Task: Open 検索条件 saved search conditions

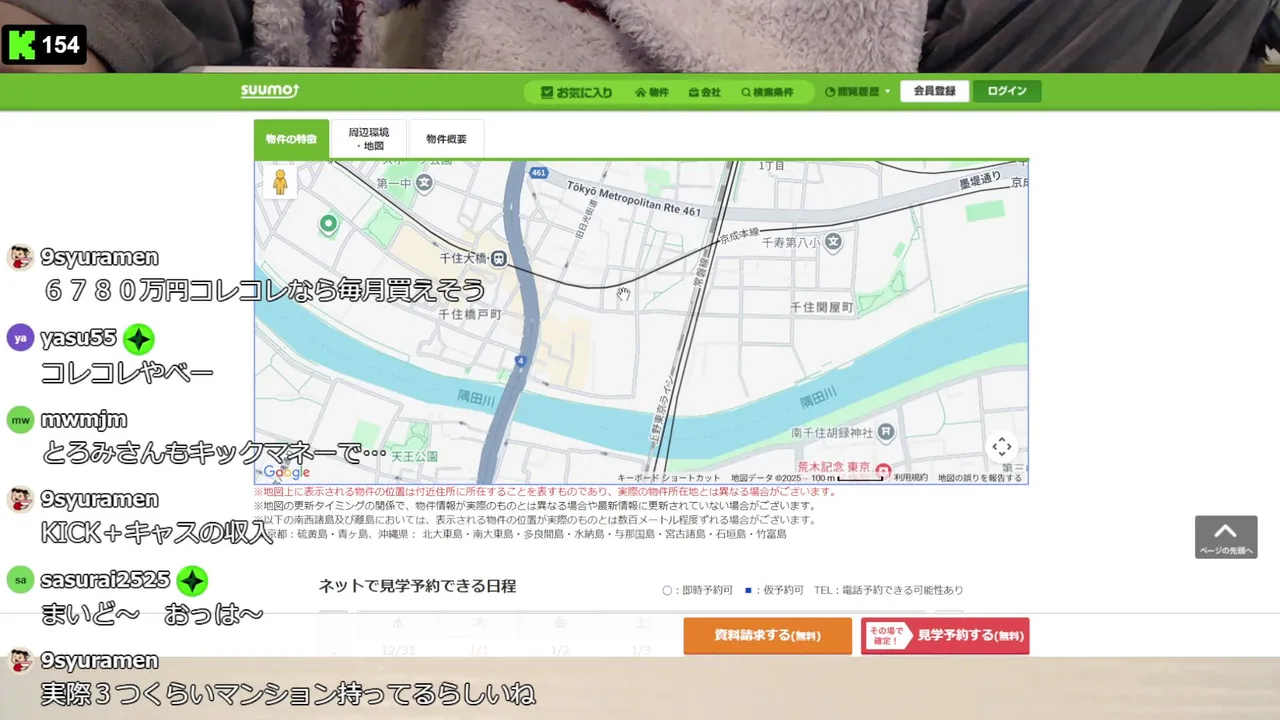Action: (767, 92)
